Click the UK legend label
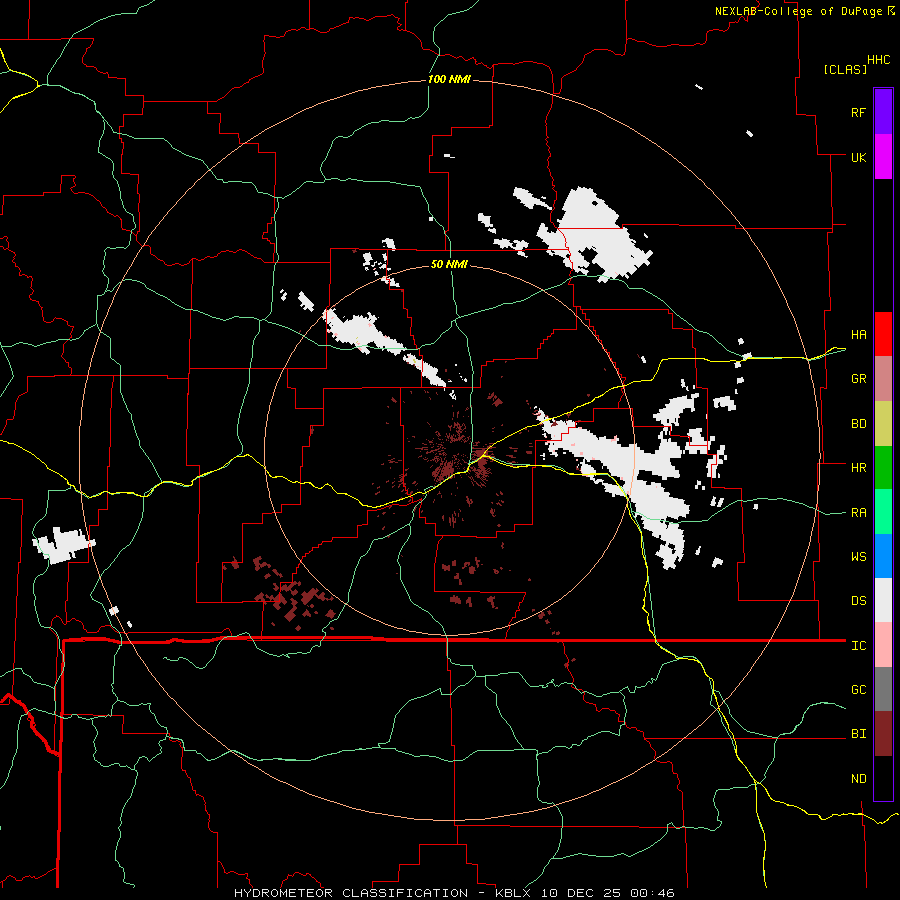Screen dimensions: 900x900 [x=858, y=157]
